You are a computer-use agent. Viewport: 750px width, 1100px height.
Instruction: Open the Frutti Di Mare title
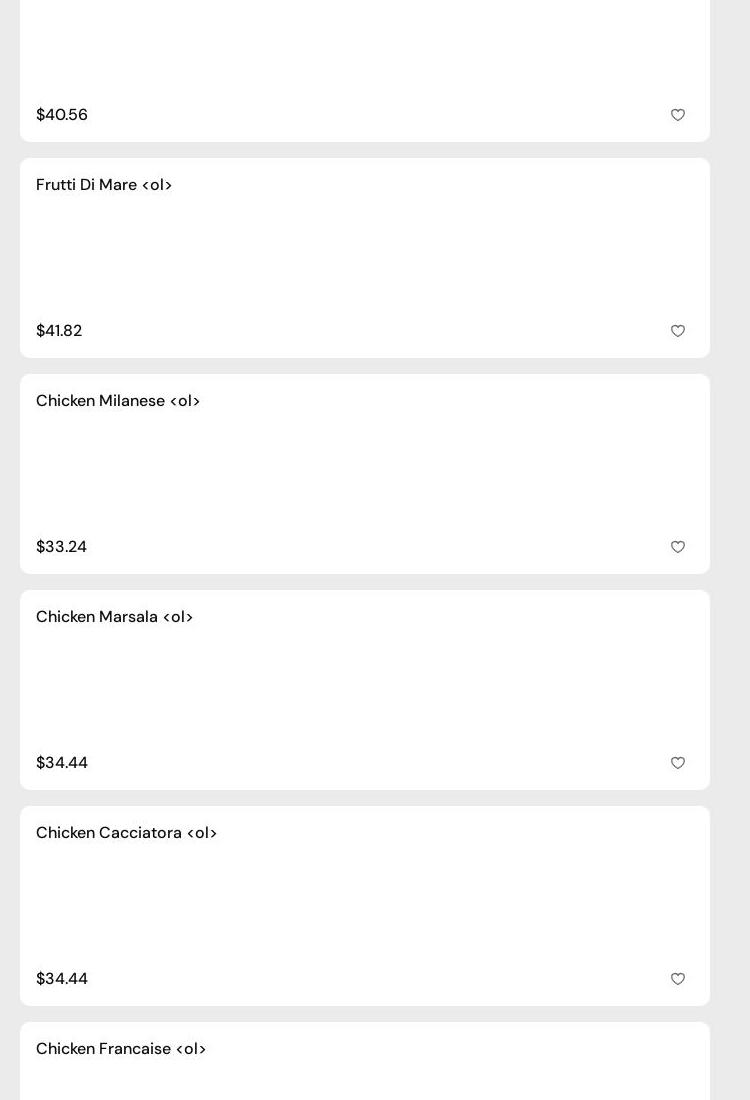click(104, 185)
